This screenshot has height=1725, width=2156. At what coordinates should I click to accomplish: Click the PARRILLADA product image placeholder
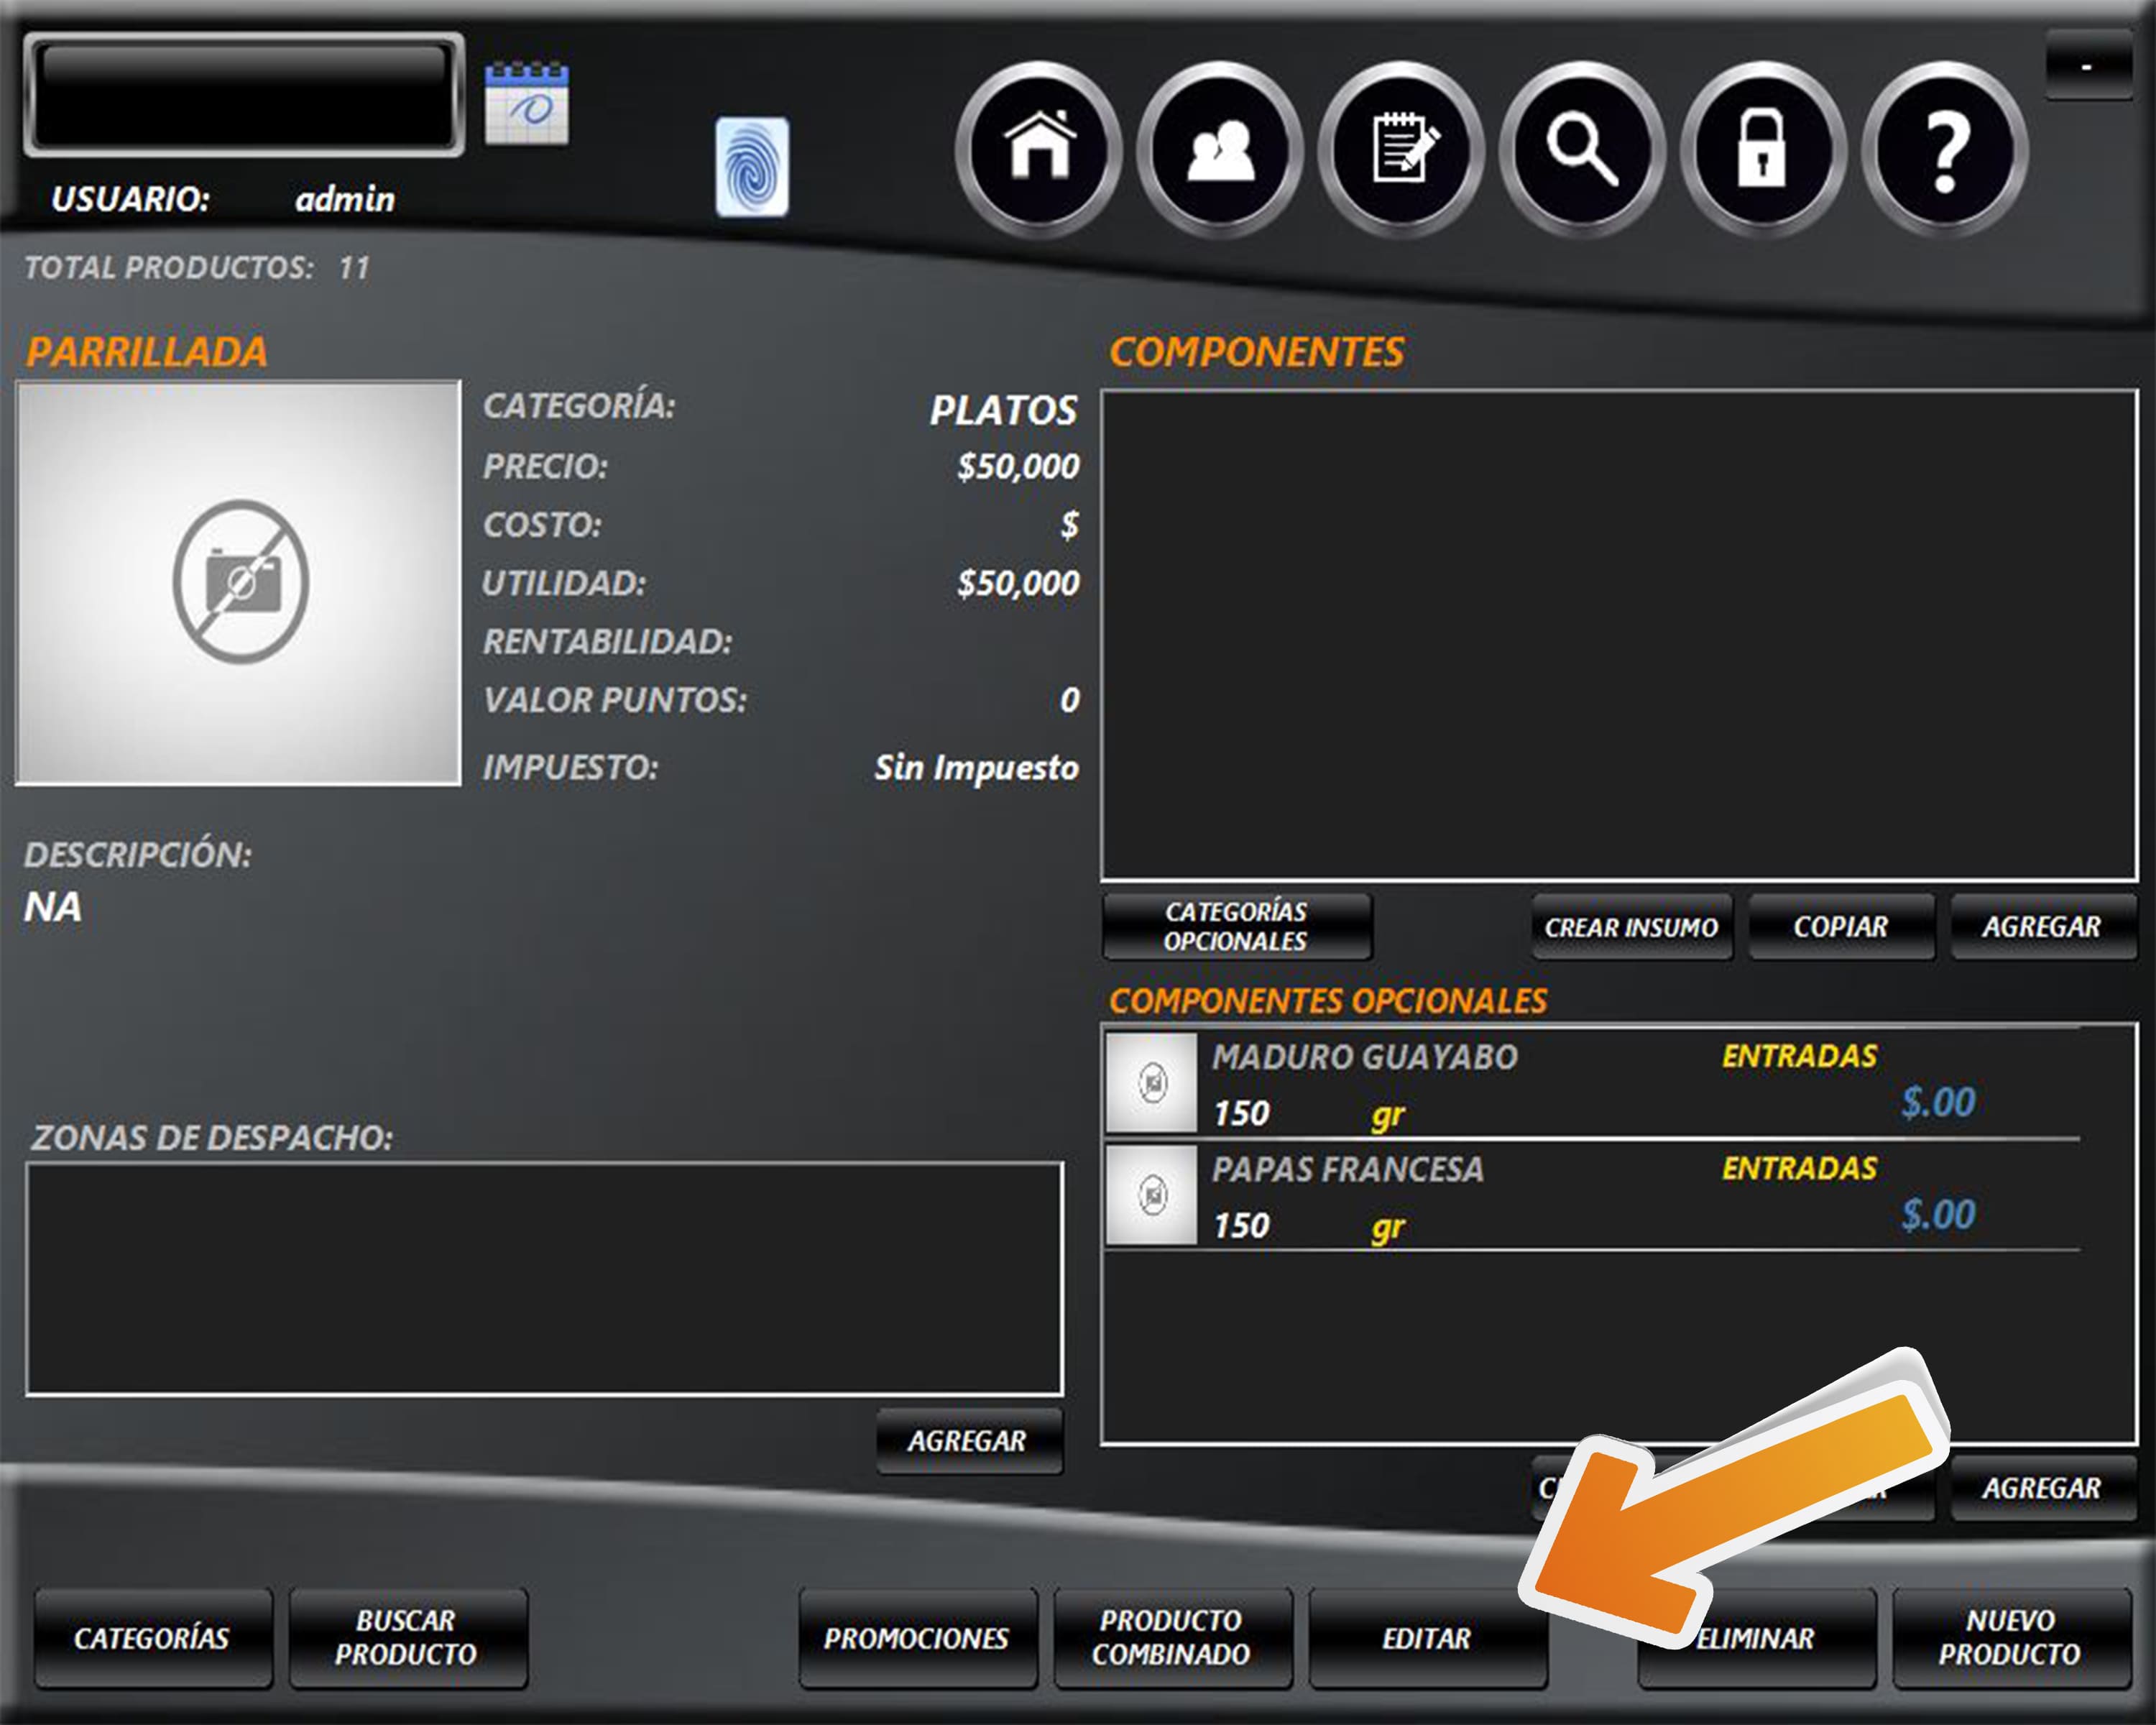239,583
